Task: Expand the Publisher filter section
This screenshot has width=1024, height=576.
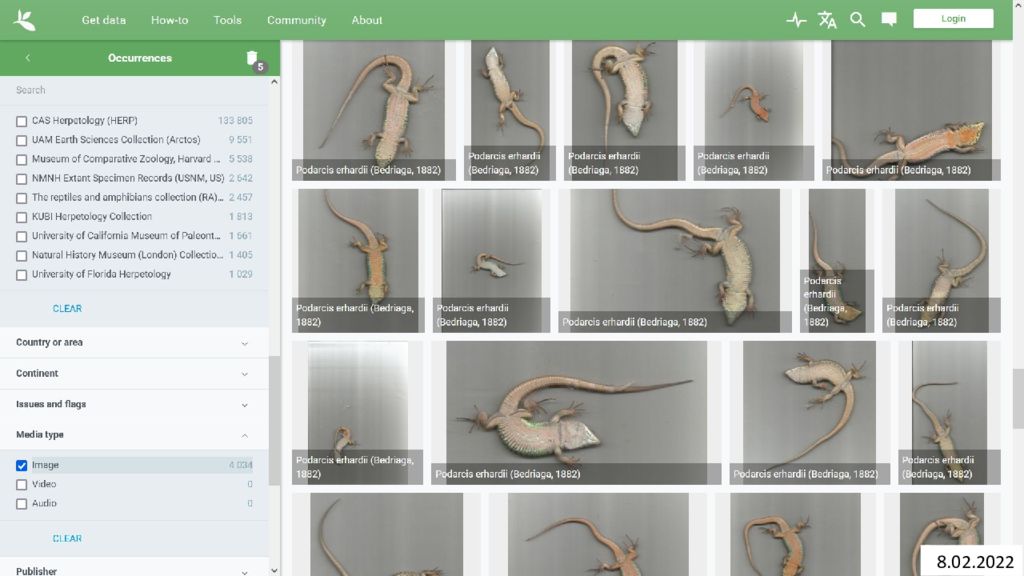Action: 134,570
